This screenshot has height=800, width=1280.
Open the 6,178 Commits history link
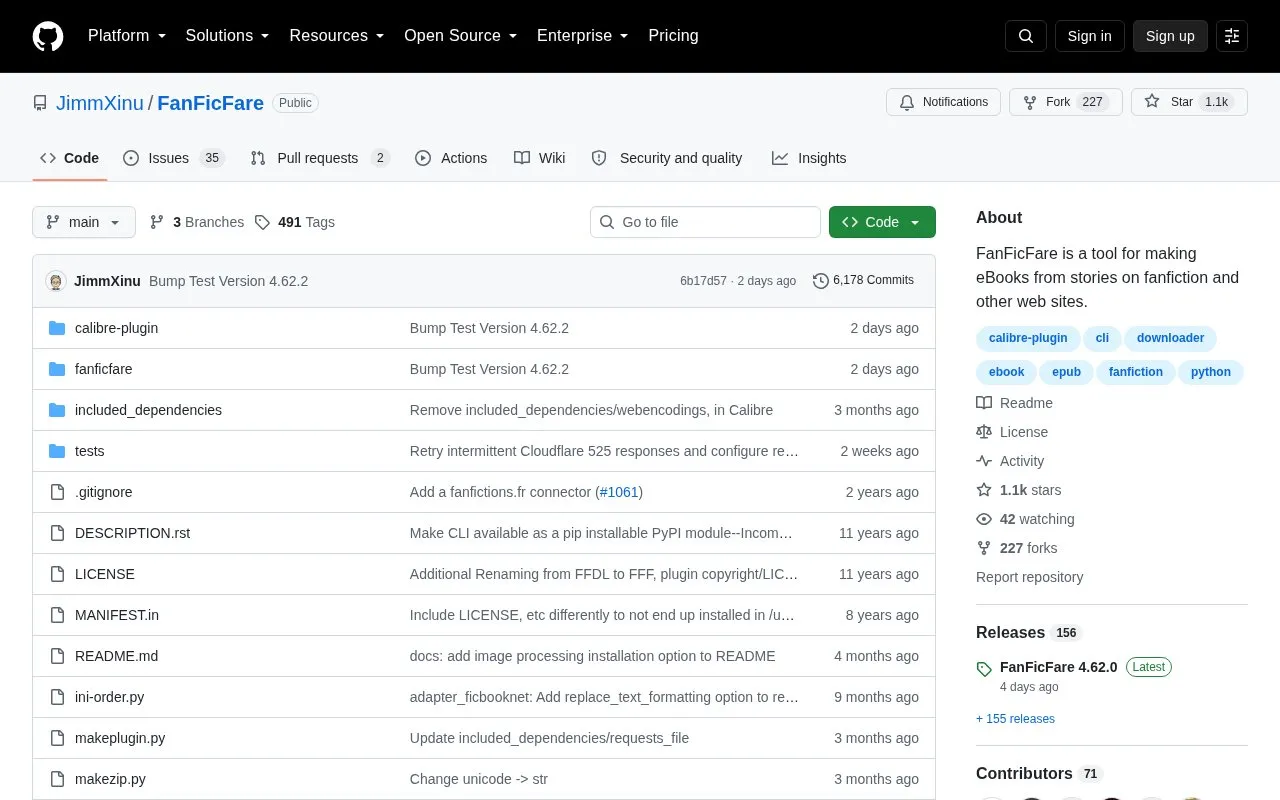[x=864, y=281]
